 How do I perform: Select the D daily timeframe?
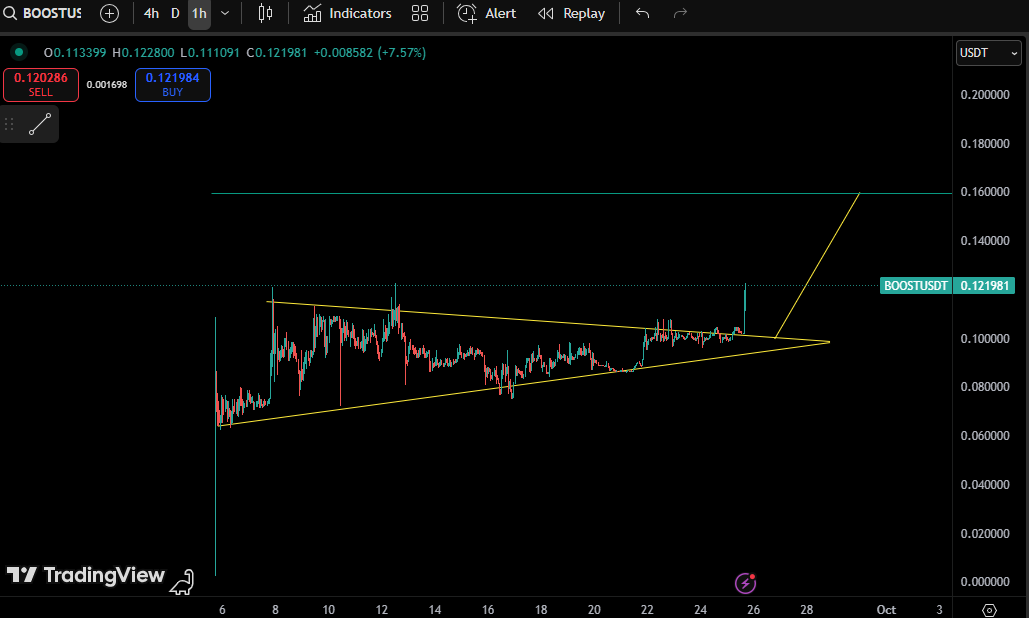coord(174,13)
